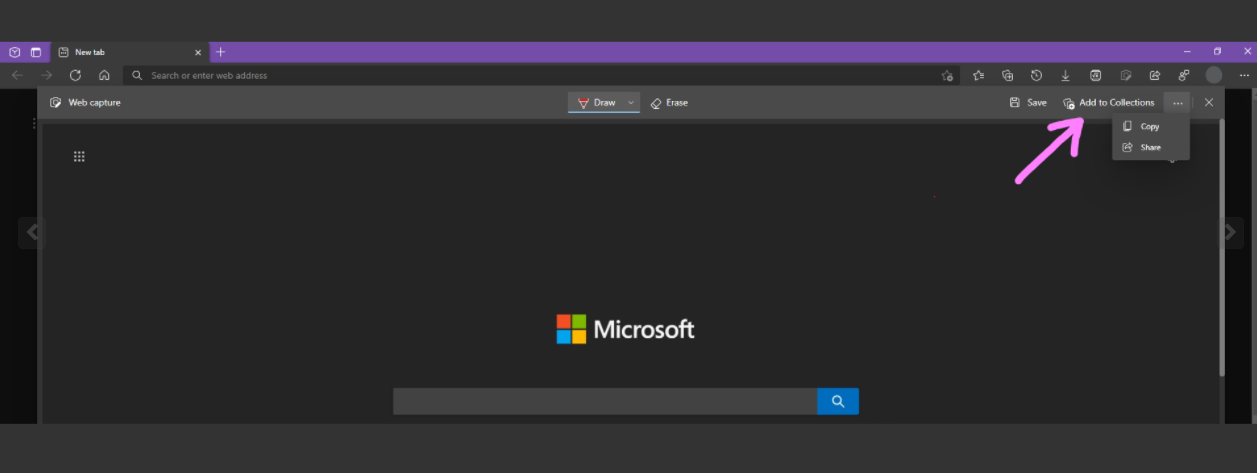
Task: Open the Math Solver toolbar icon
Action: tap(1095, 75)
